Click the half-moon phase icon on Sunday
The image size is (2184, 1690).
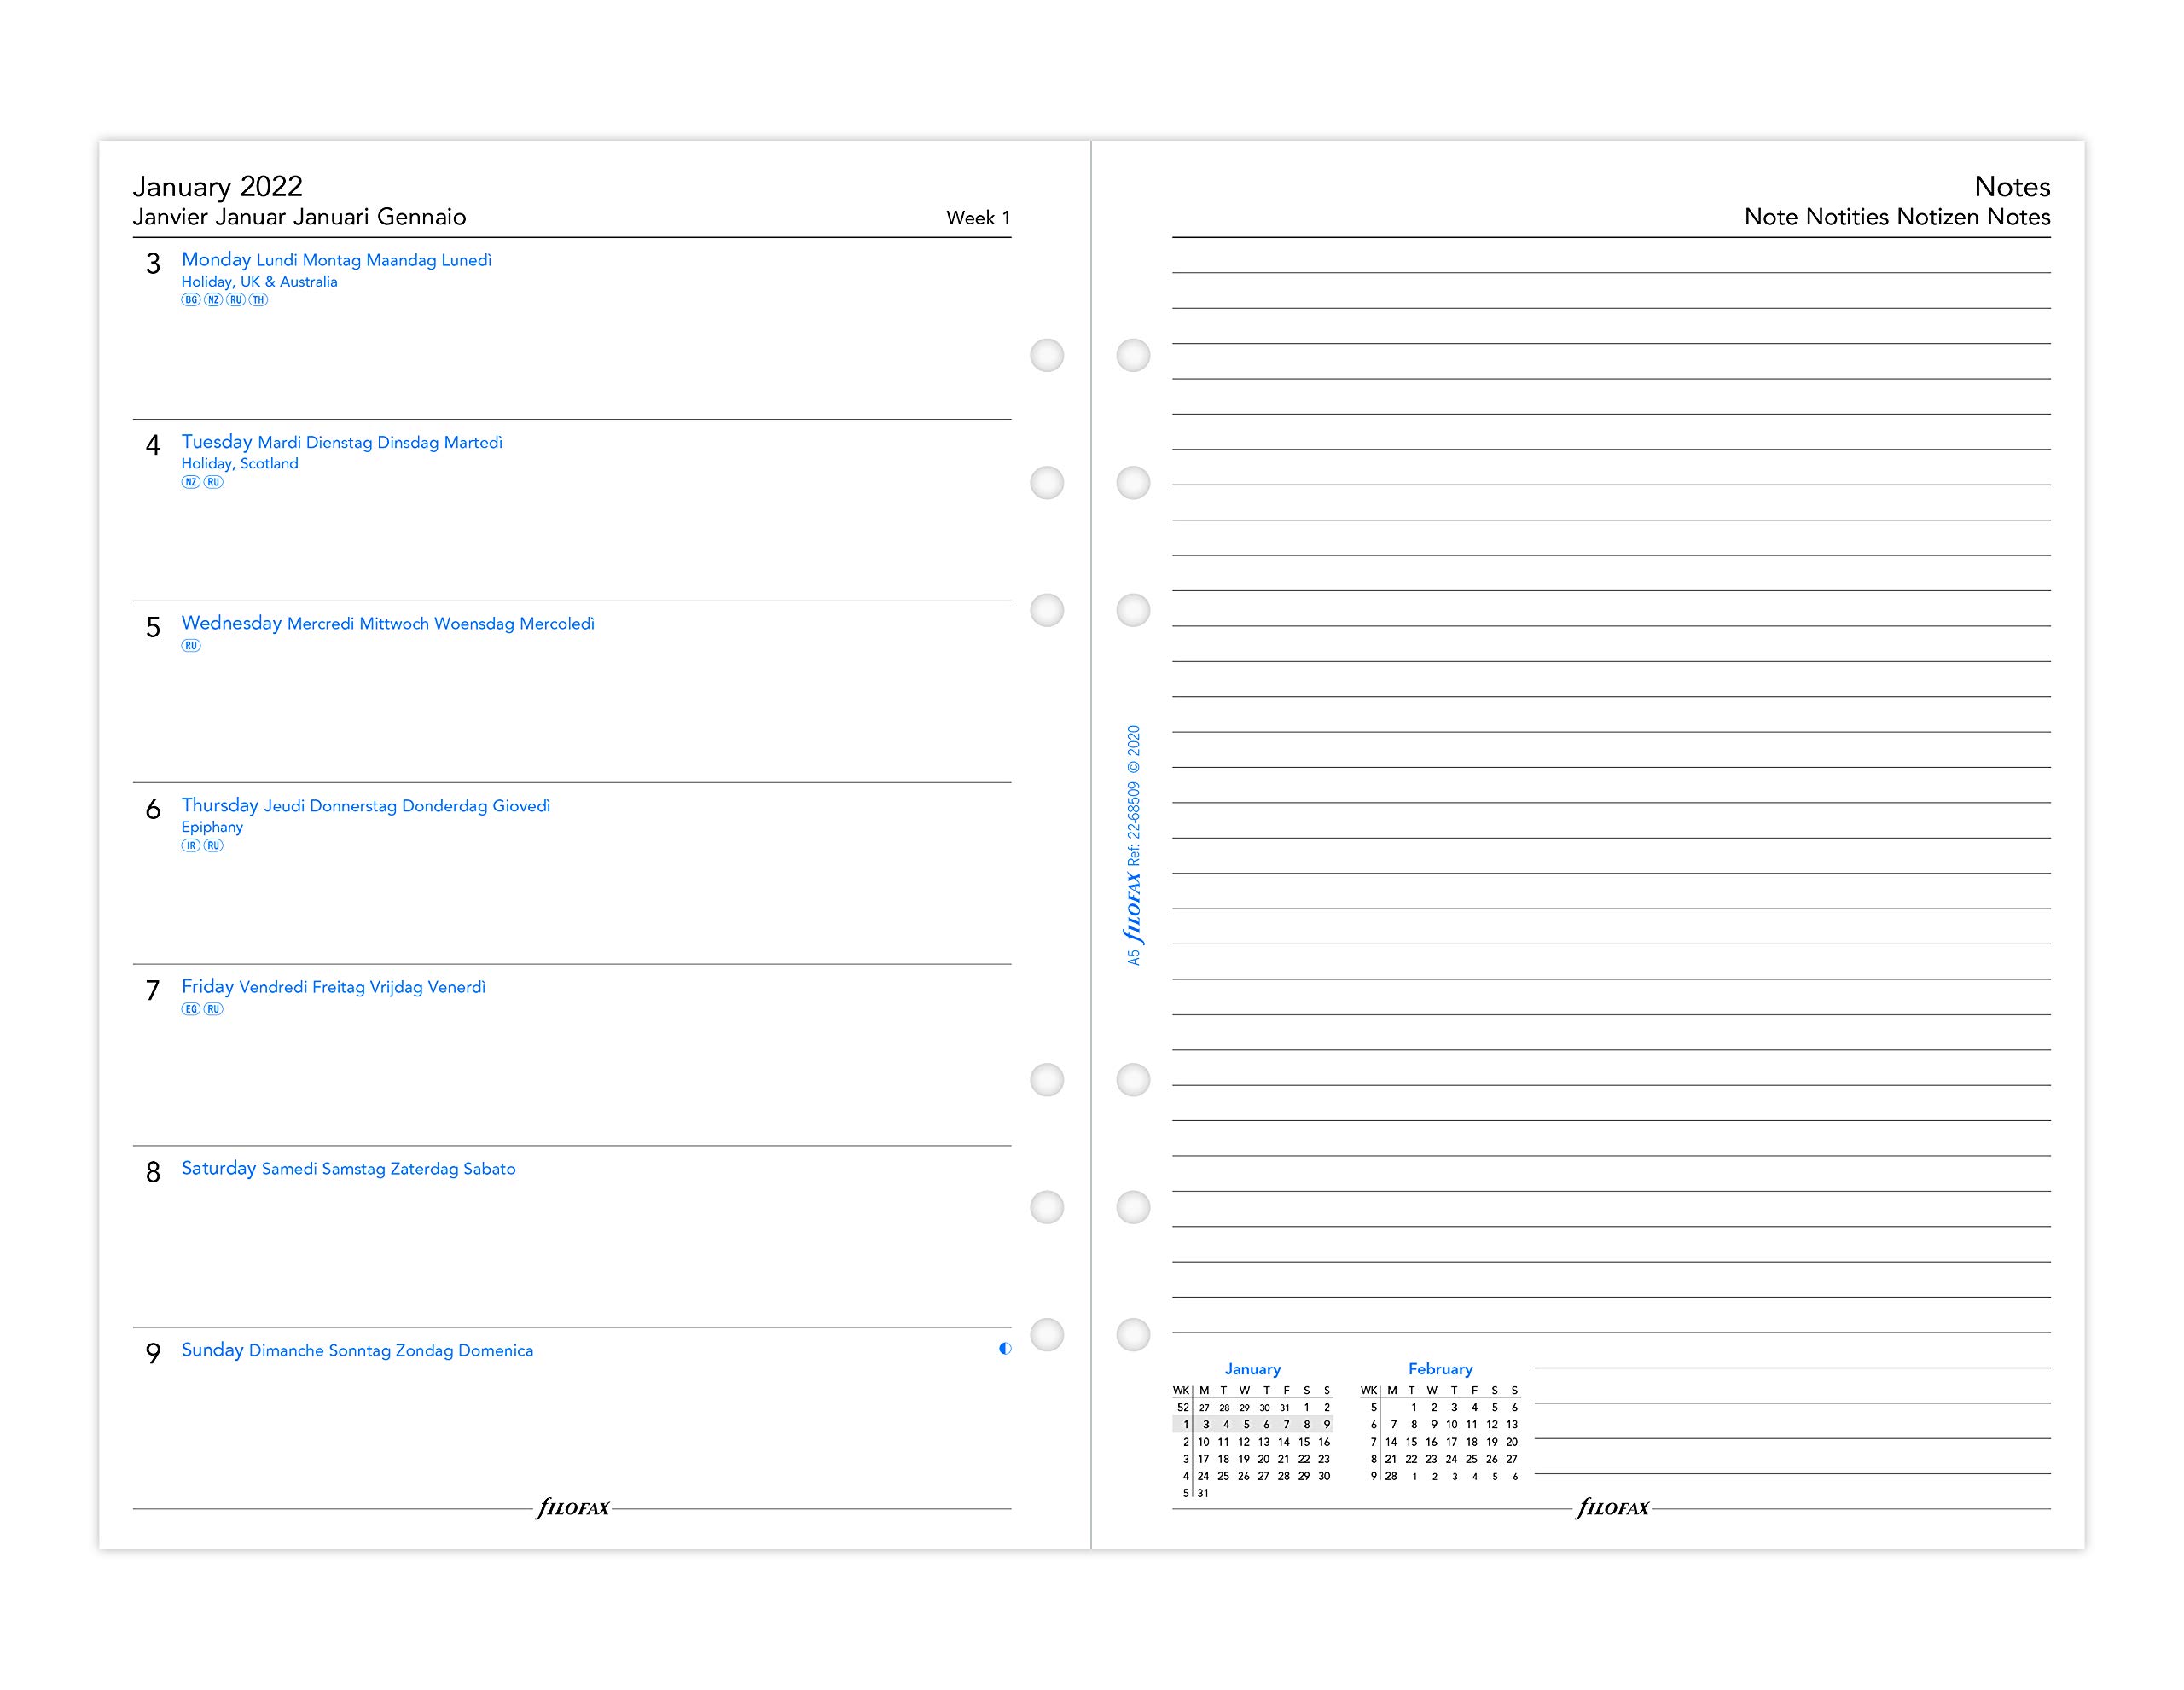pyautogui.click(x=1005, y=1349)
